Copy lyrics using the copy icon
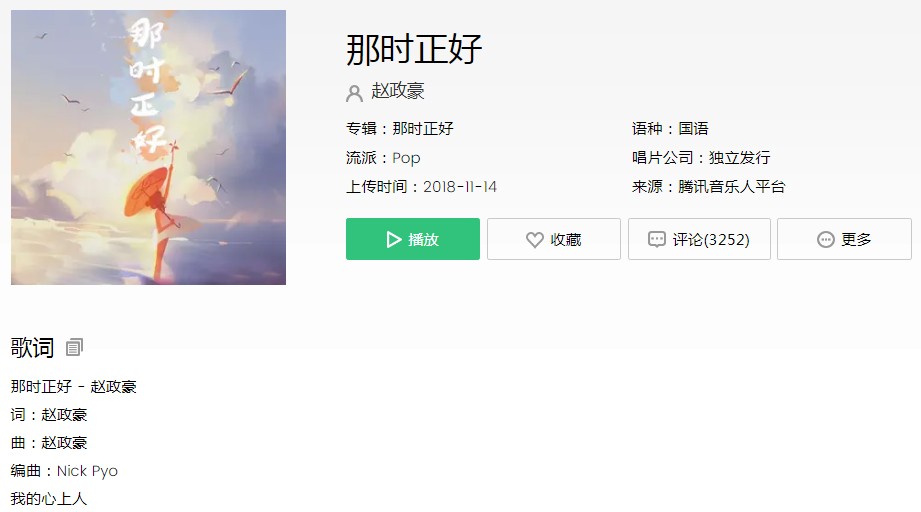Viewport: 921px width, 512px height. coord(75,348)
